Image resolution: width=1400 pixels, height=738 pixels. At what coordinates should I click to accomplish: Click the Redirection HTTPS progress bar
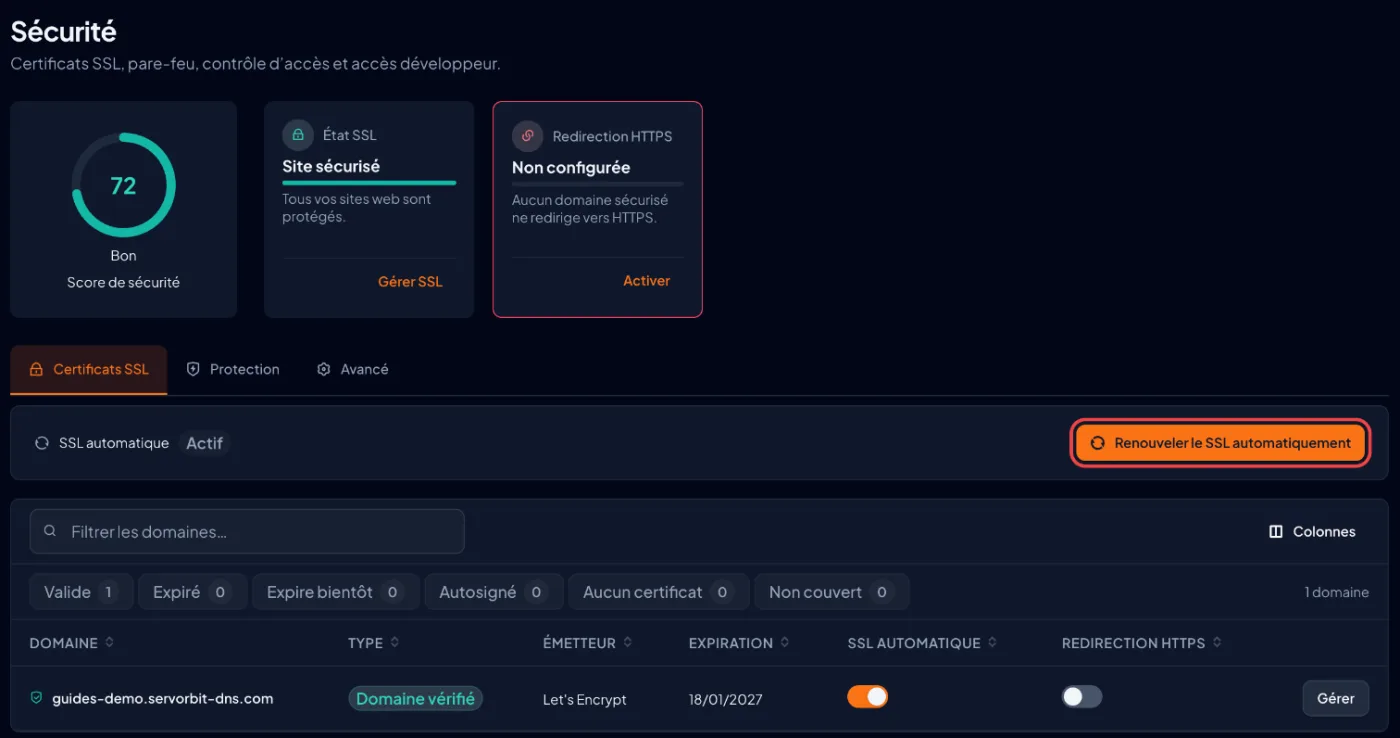tap(598, 184)
